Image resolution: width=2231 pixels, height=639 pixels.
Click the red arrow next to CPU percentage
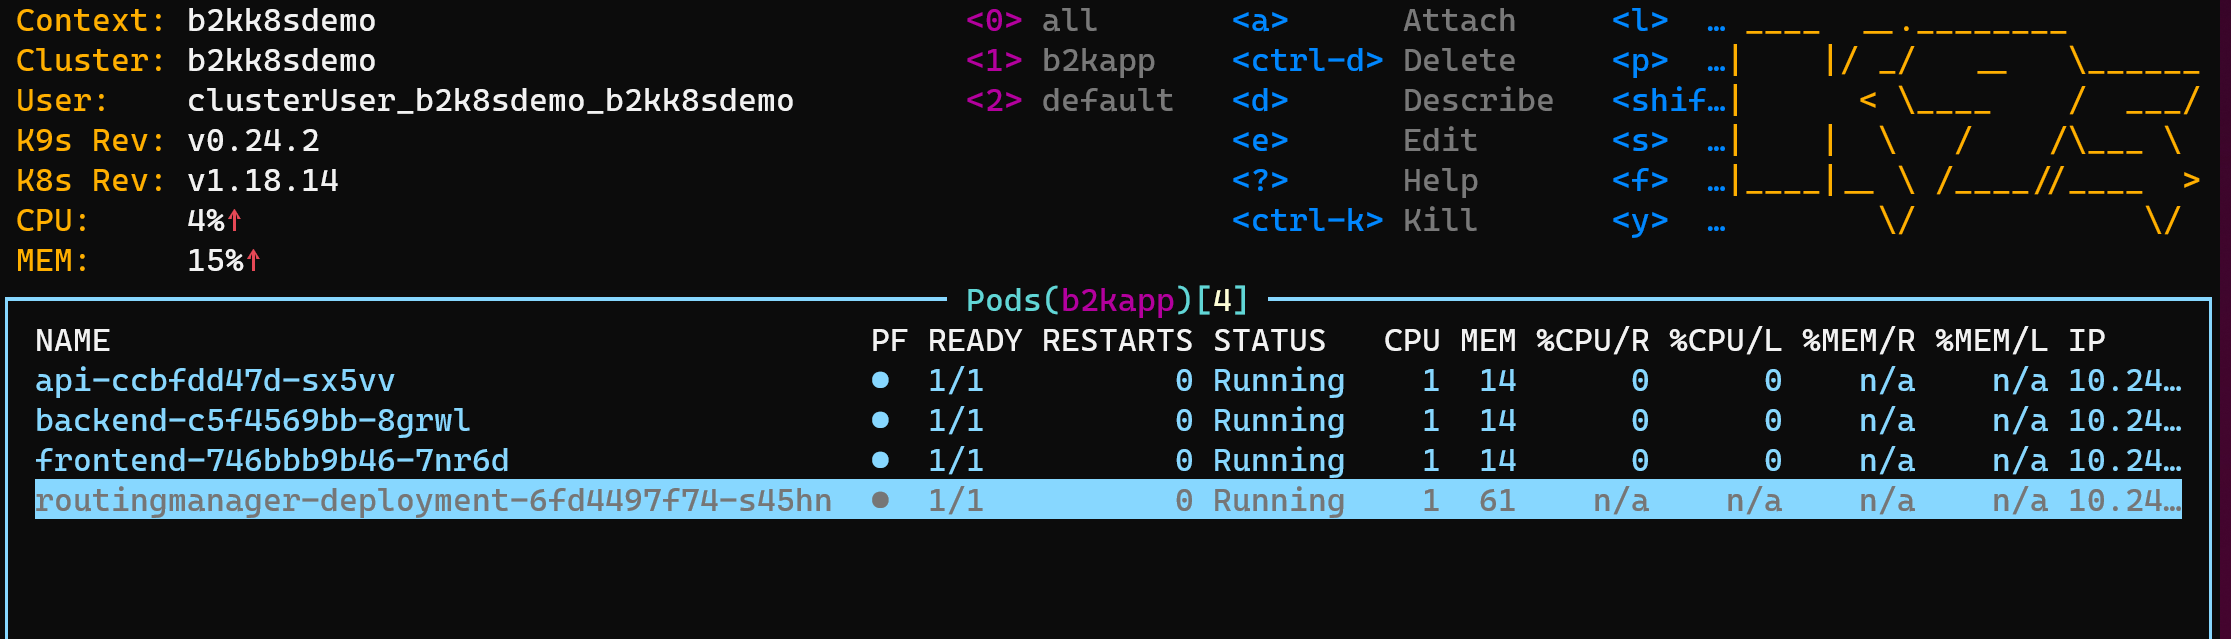click(x=234, y=220)
